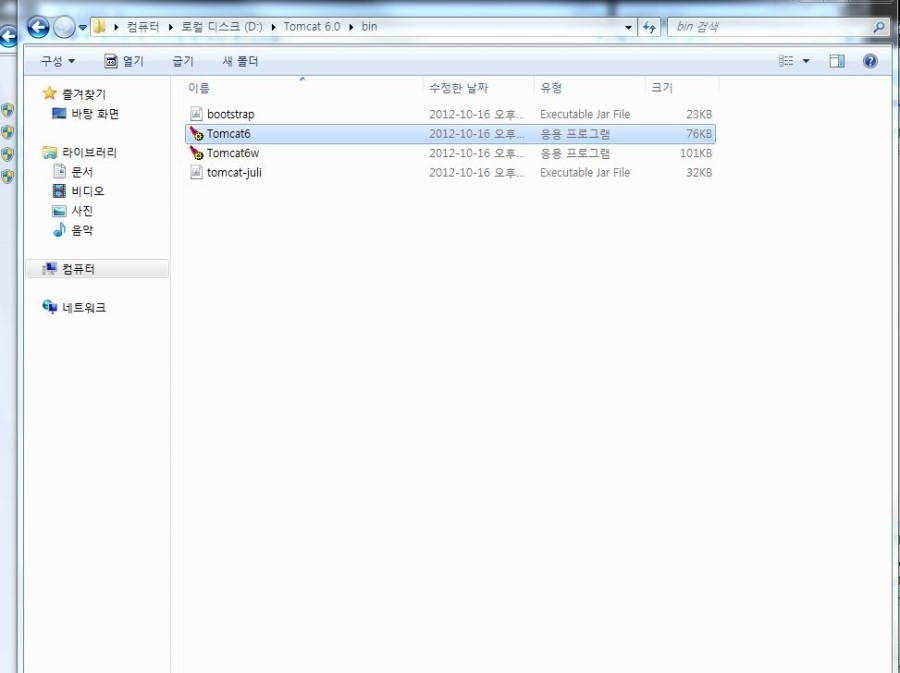The height and width of the screenshot is (673, 900).
Task: Toggle the preview pane button
Action: 837,61
